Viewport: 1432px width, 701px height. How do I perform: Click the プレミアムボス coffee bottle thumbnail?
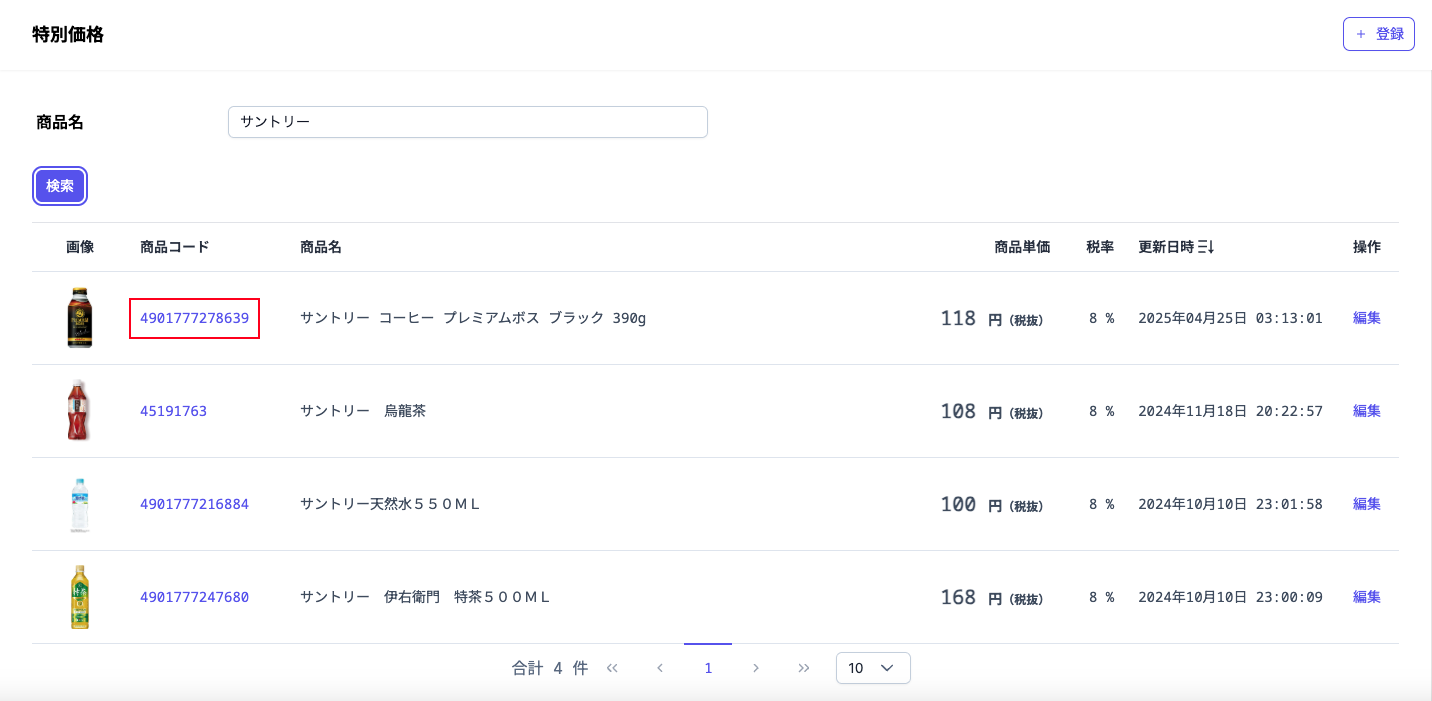80,318
